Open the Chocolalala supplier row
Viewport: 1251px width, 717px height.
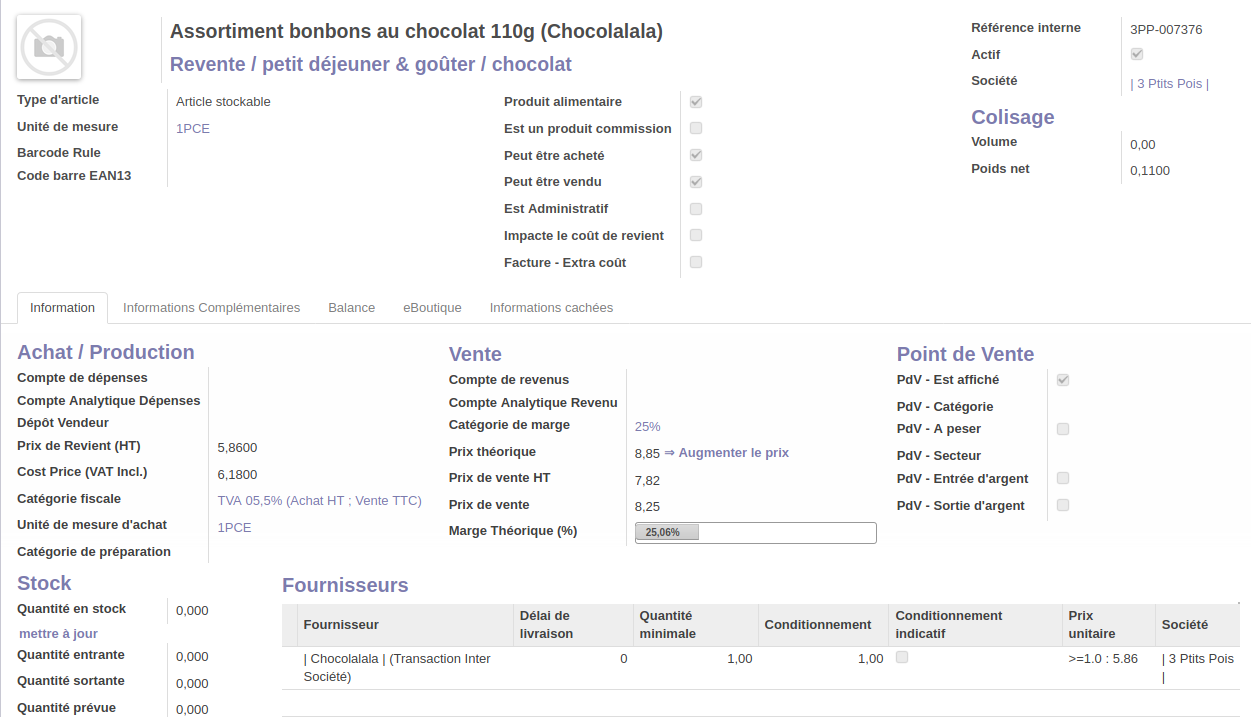(396, 667)
